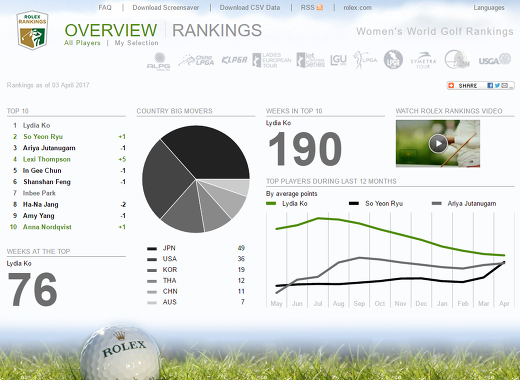This screenshot has height=380, width=520.
Task: Visit the rolex.com link
Action: tap(357, 7)
